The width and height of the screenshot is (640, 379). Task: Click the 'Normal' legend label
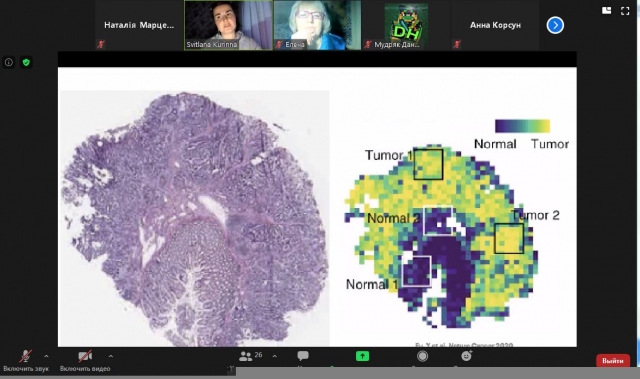point(495,144)
